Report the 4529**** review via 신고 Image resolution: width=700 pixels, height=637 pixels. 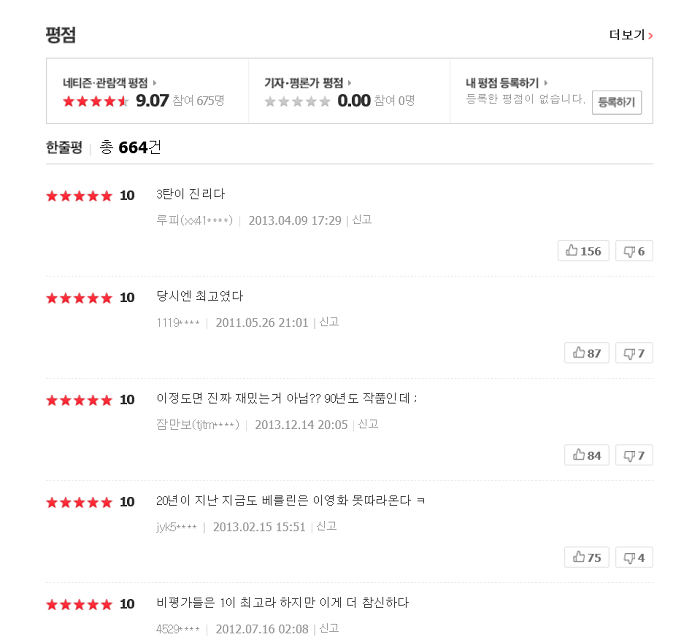click(329, 629)
